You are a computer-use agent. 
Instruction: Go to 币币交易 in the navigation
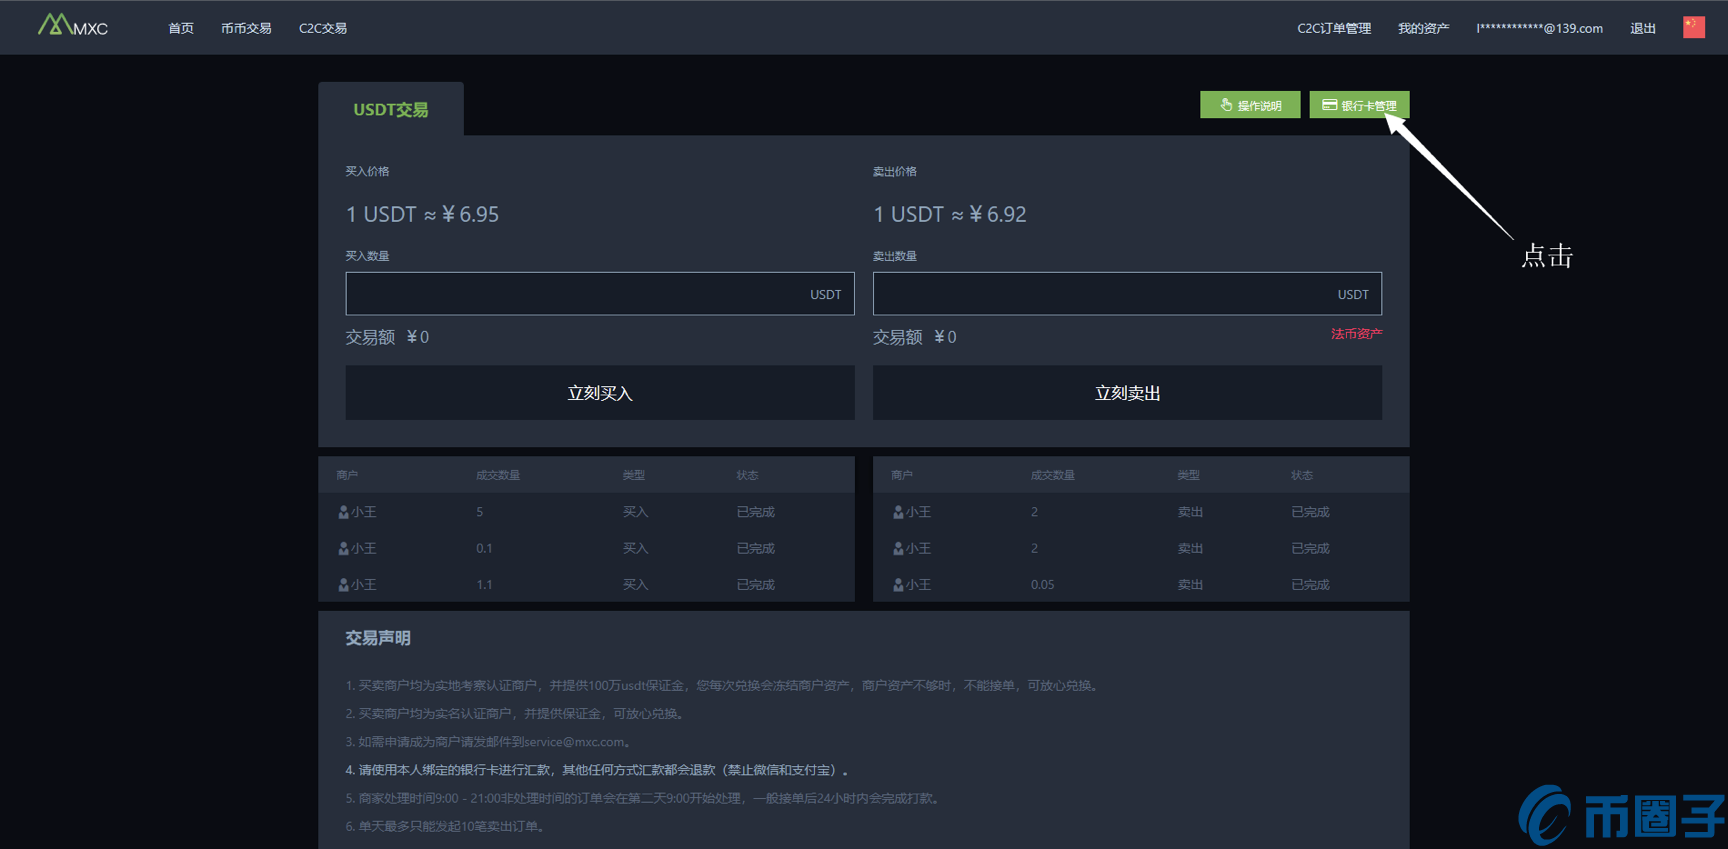coord(246,28)
